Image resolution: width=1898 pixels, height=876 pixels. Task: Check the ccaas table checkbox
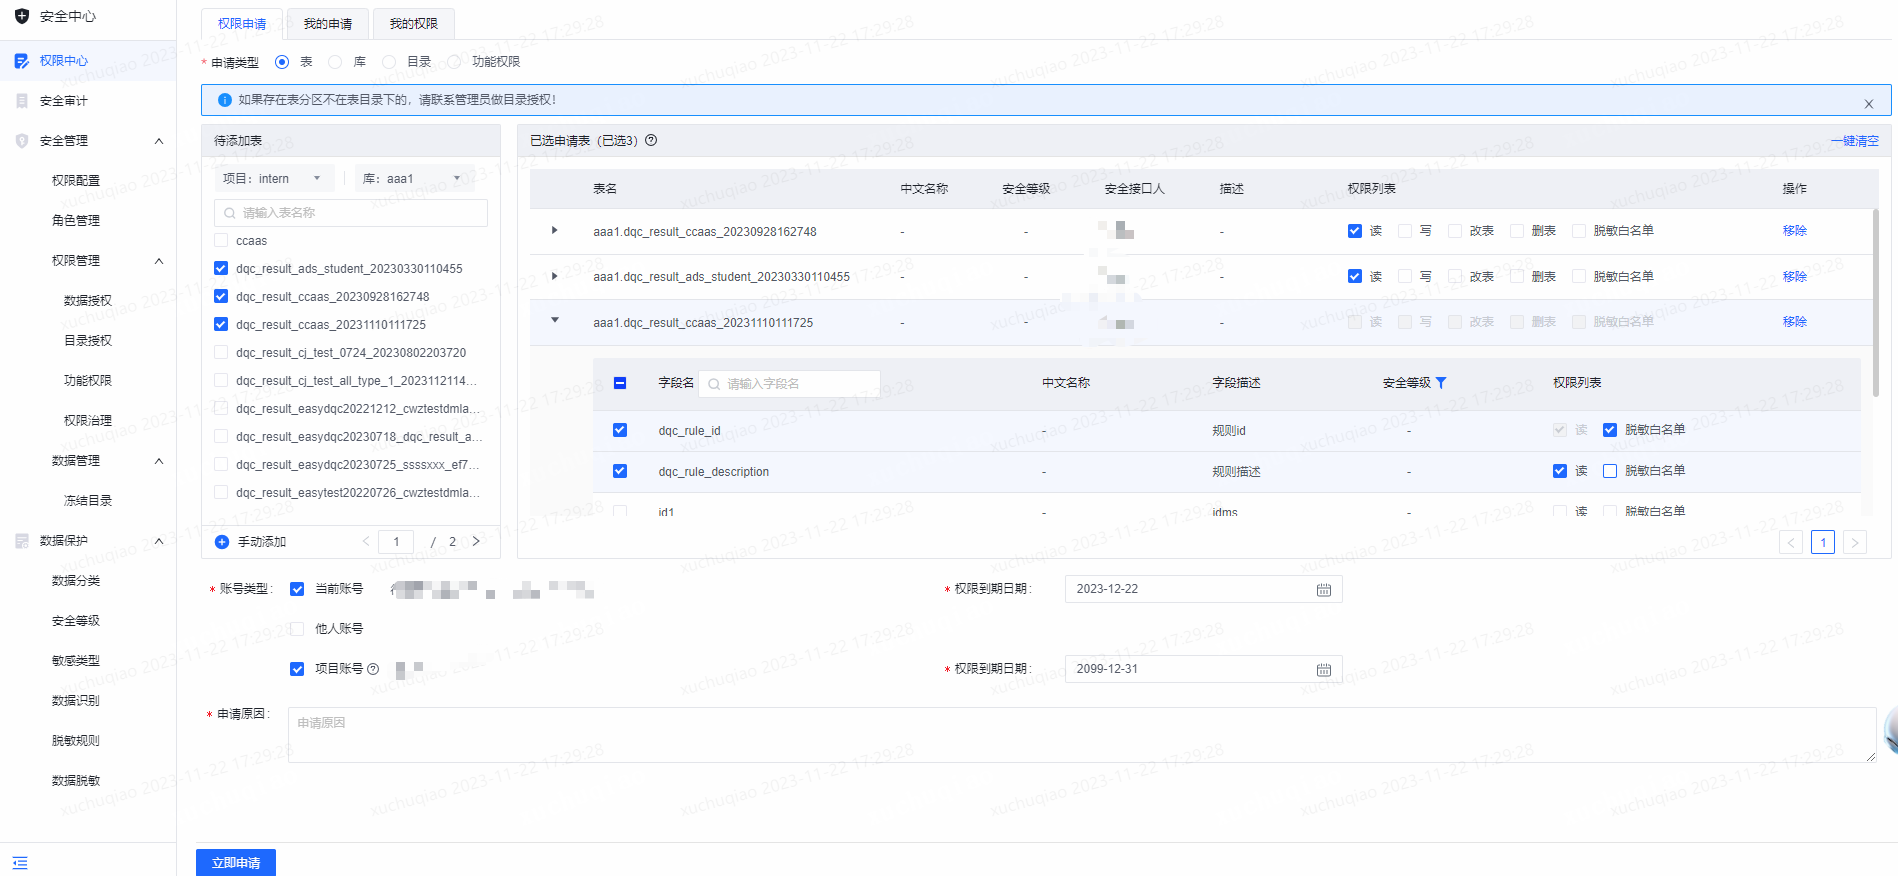click(x=221, y=240)
